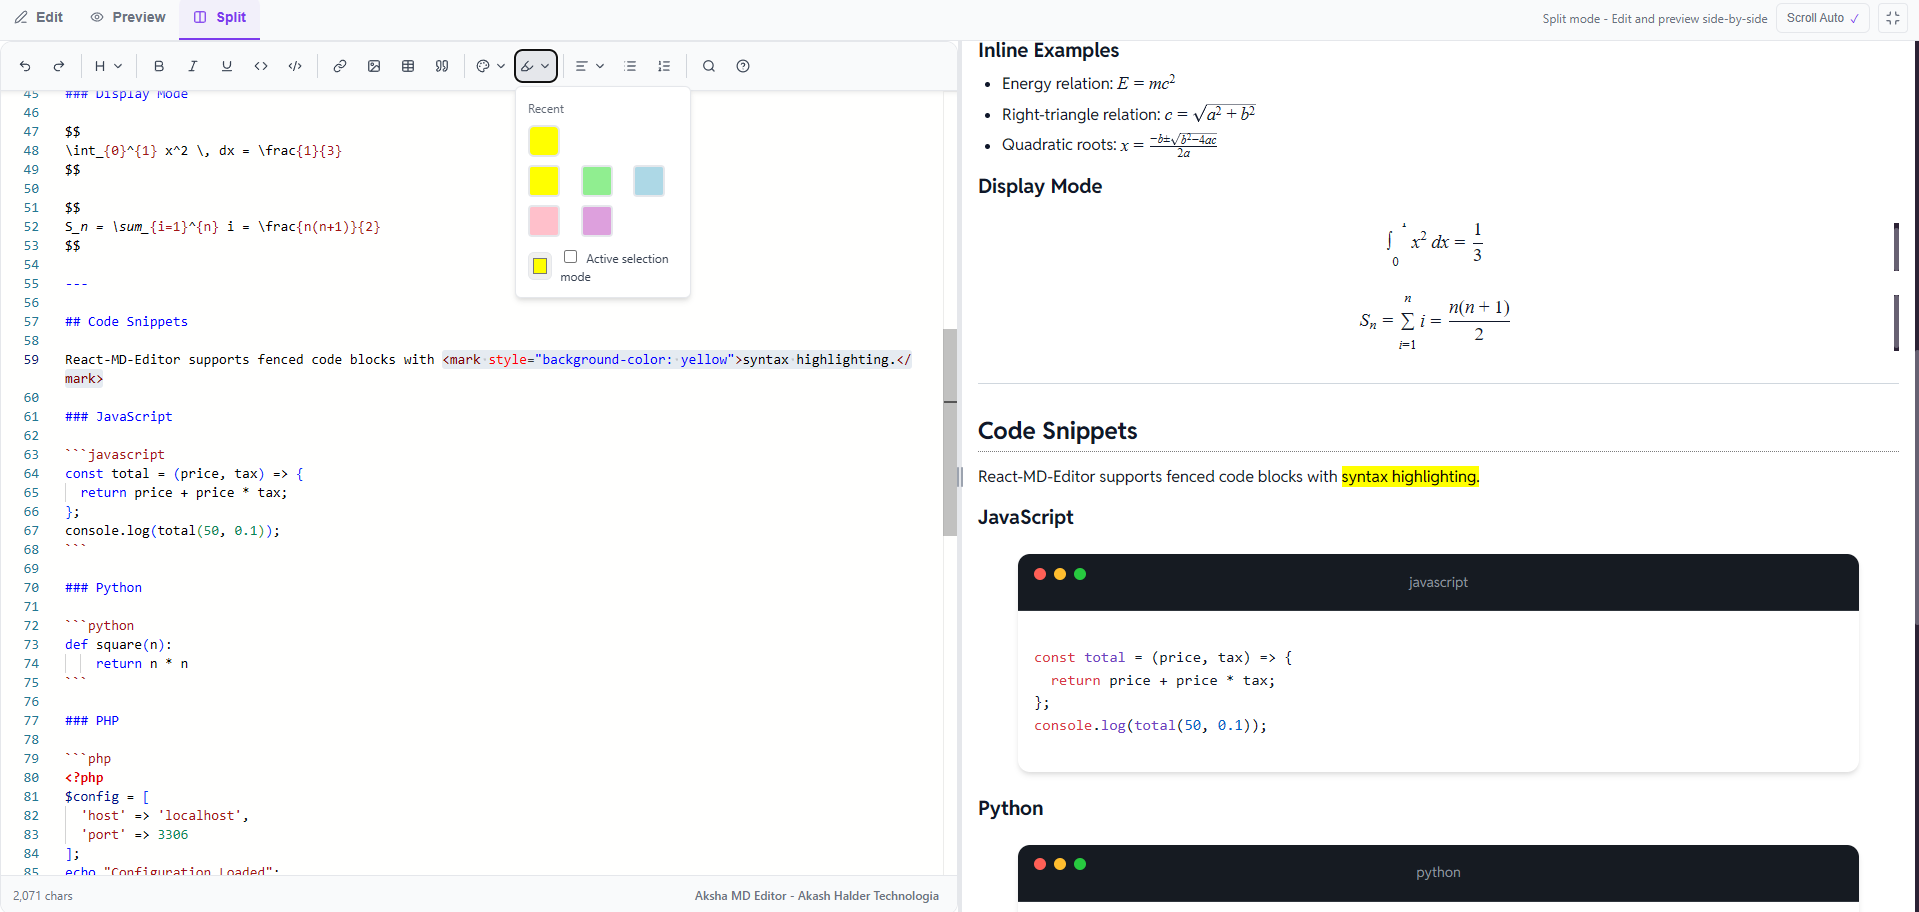Open the search tool
Screen dimensions: 1919x912
tap(709, 66)
